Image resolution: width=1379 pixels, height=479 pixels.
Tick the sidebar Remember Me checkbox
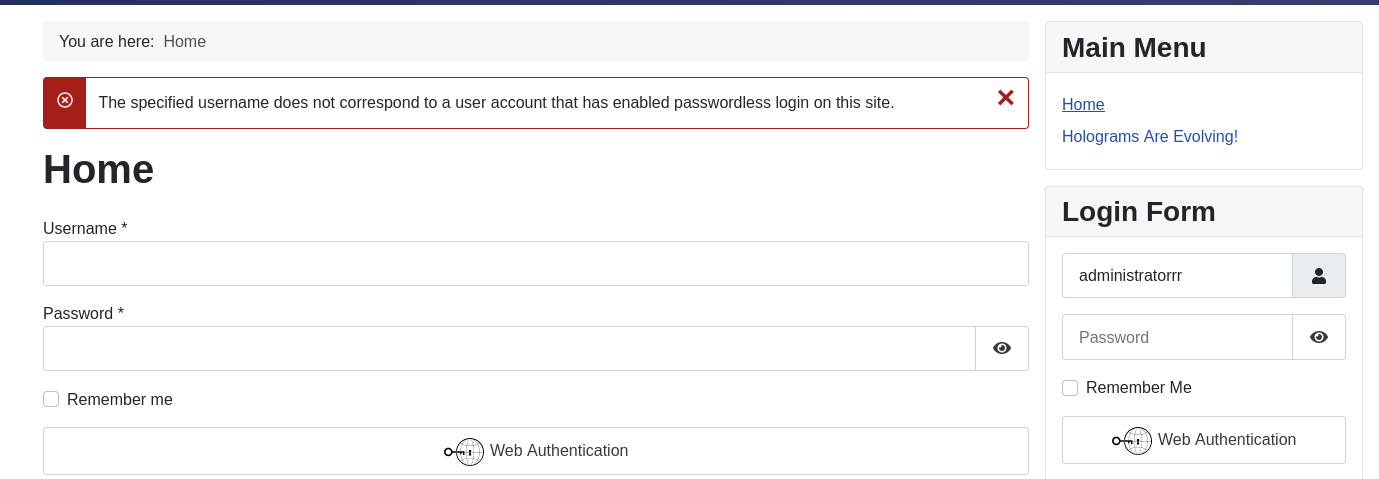pos(1070,388)
